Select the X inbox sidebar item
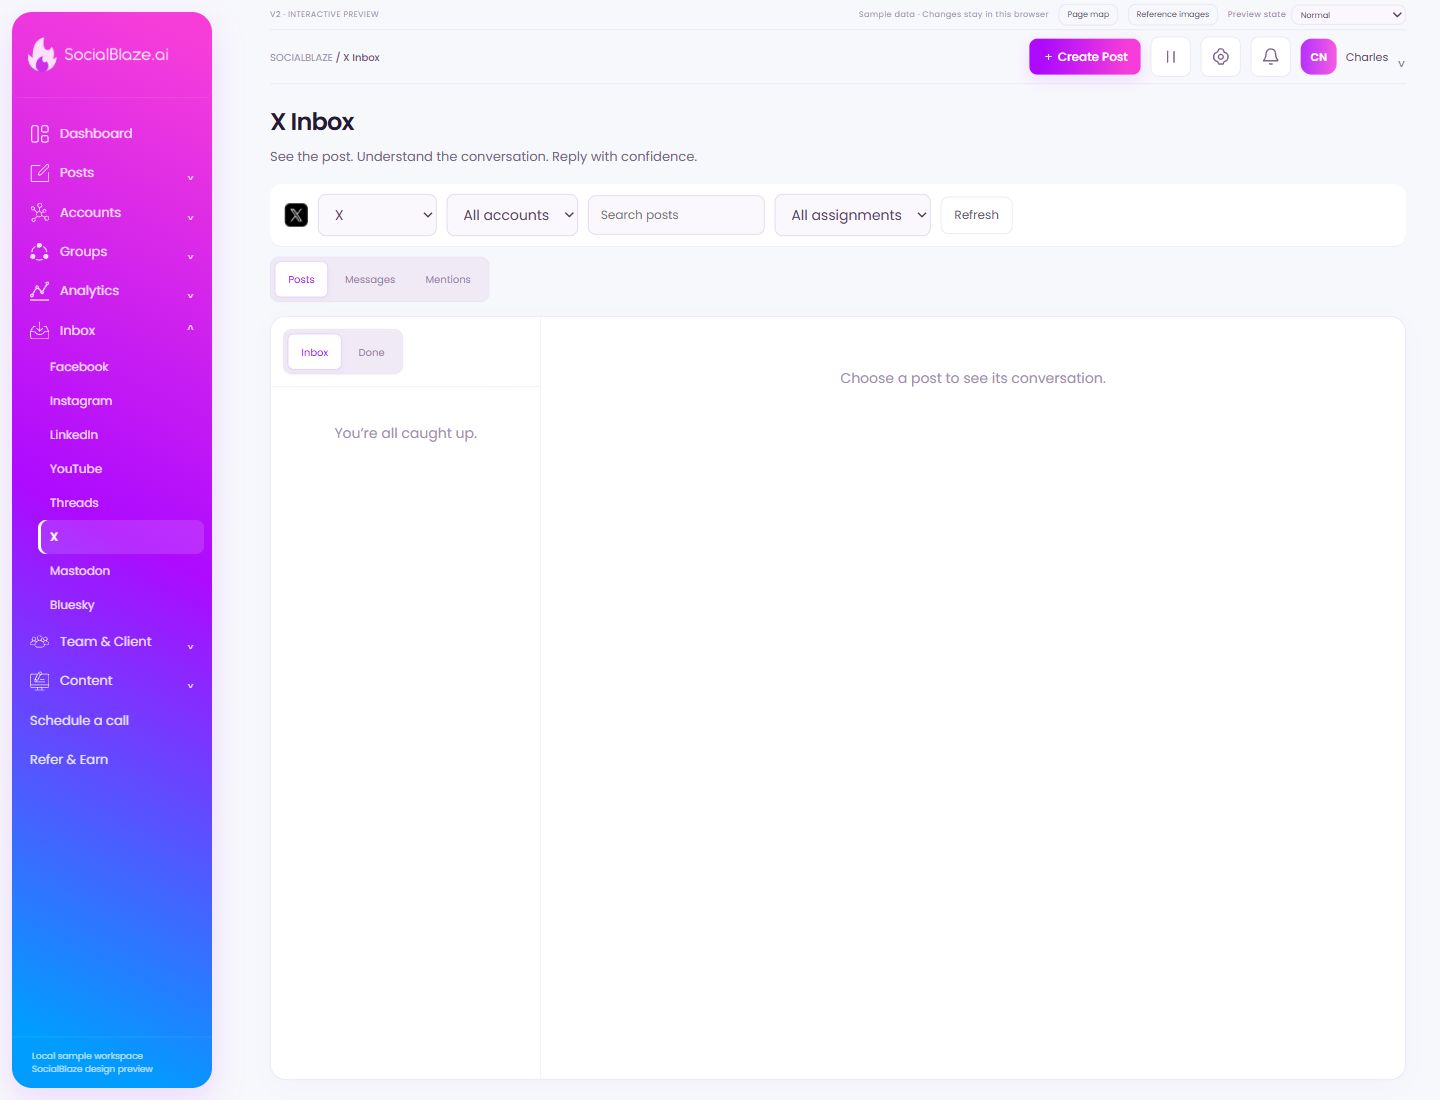Image resolution: width=1440 pixels, height=1100 pixels. coord(121,537)
